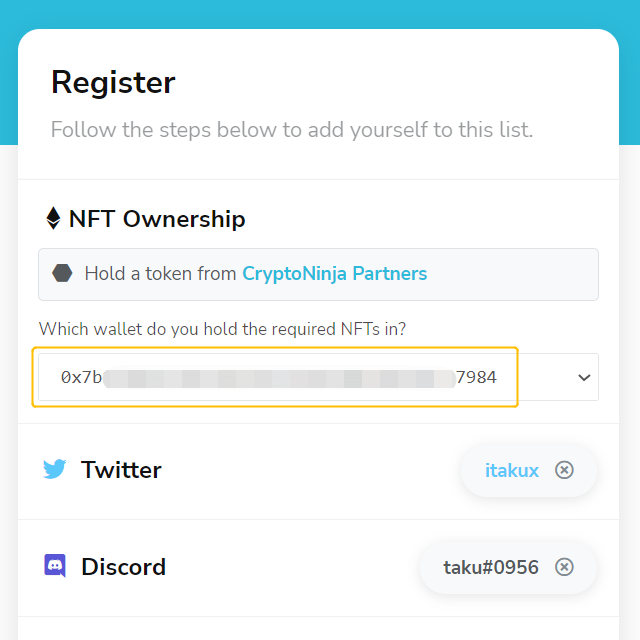640x640 pixels.
Task: Remove the linked Twitter account itakux
Action: pyautogui.click(x=564, y=470)
